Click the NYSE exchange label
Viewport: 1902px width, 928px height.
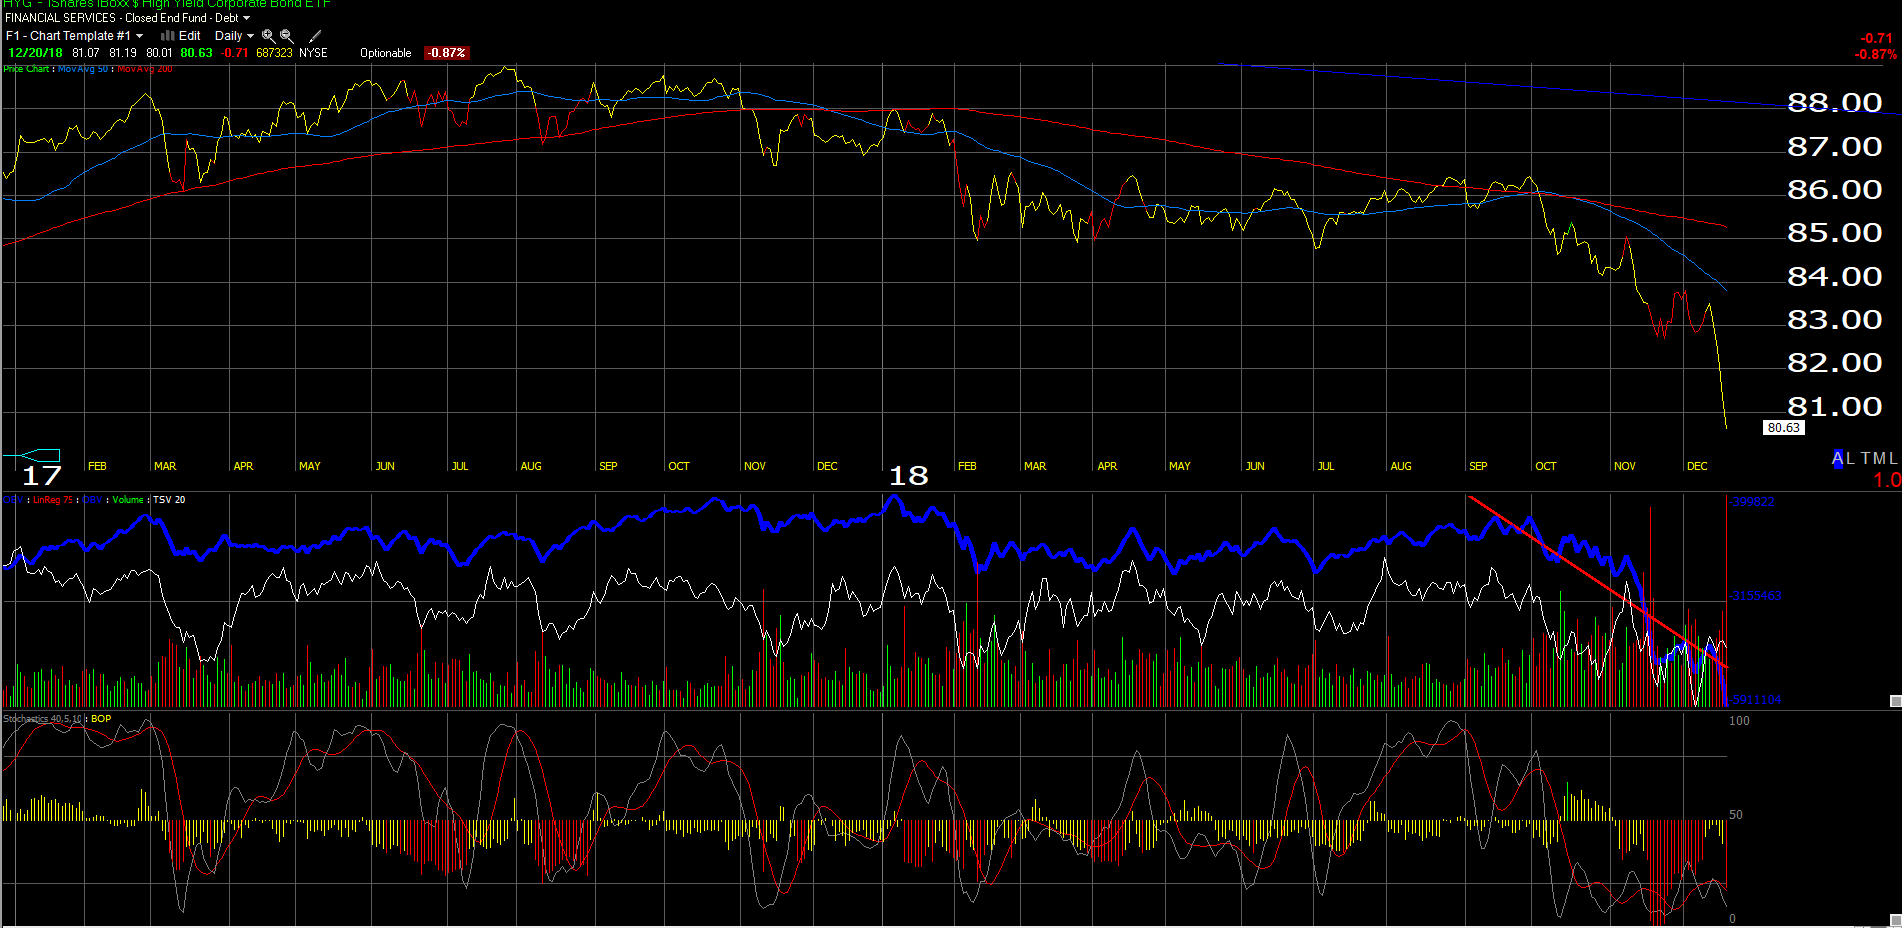(x=313, y=53)
